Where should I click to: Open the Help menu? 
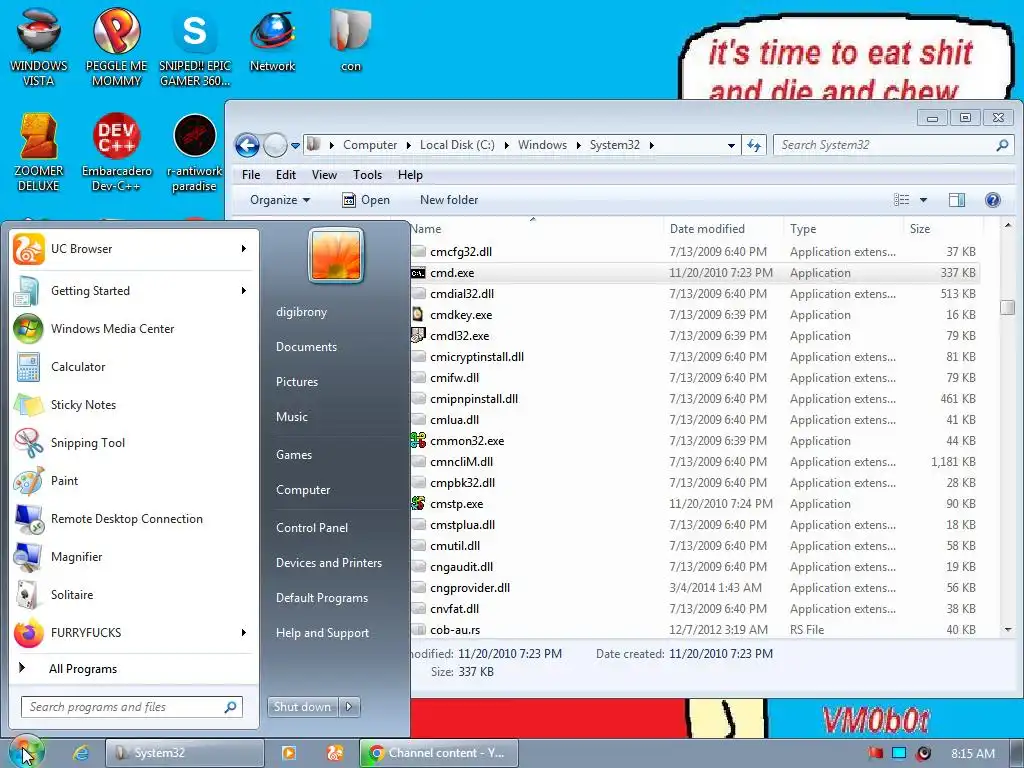click(410, 175)
